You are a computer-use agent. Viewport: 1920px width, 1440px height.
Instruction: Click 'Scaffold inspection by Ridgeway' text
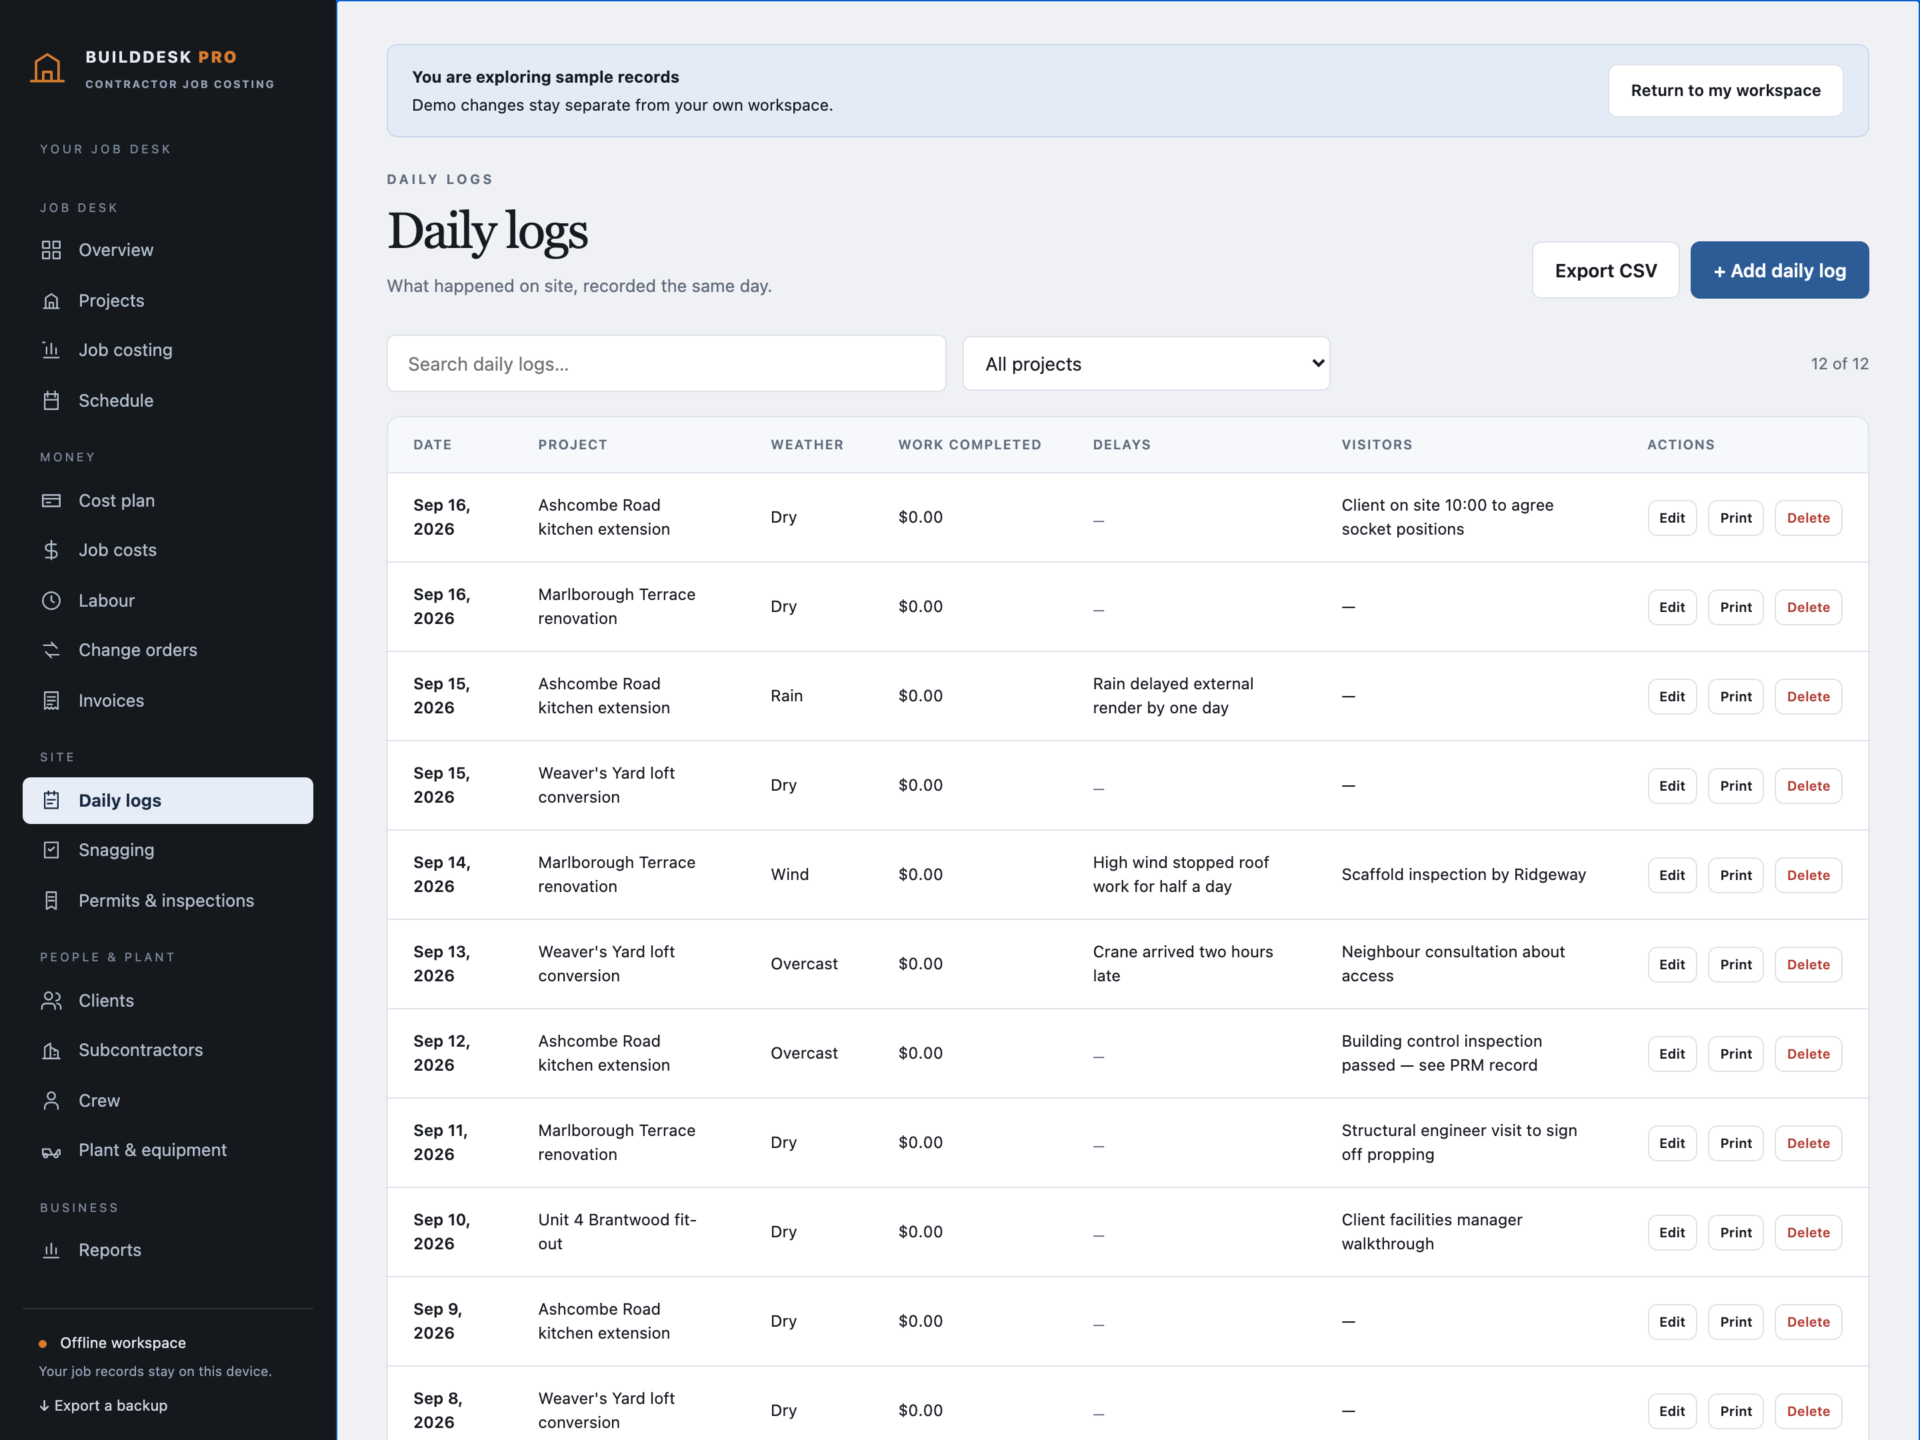tap(1463, 875)
